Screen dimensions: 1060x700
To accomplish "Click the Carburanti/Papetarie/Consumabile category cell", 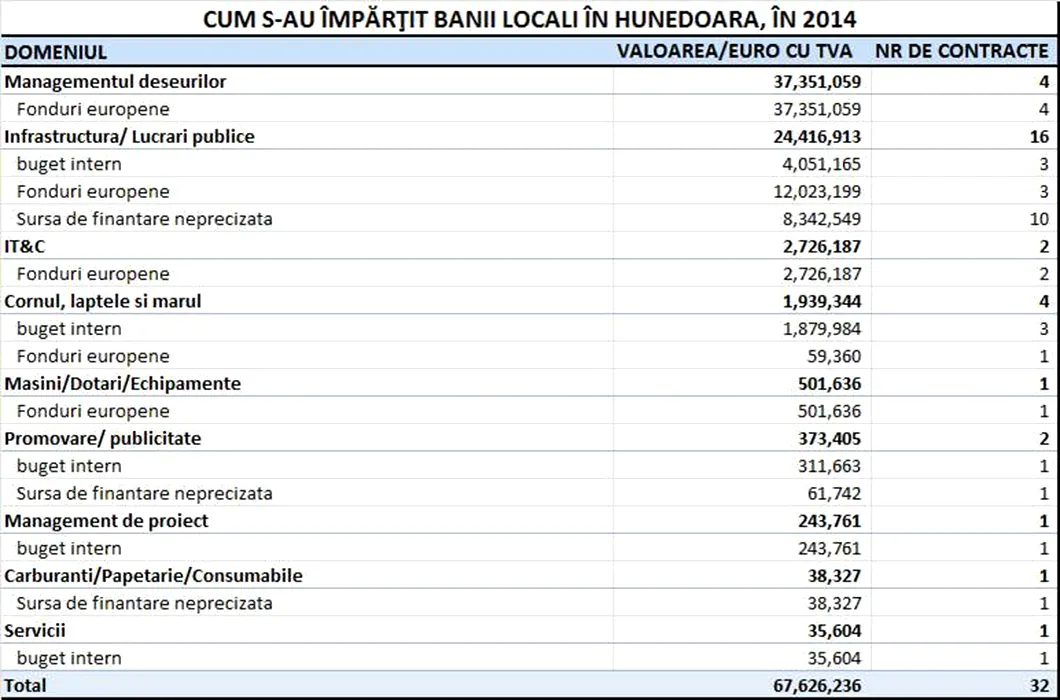I will tap(154, 576).
